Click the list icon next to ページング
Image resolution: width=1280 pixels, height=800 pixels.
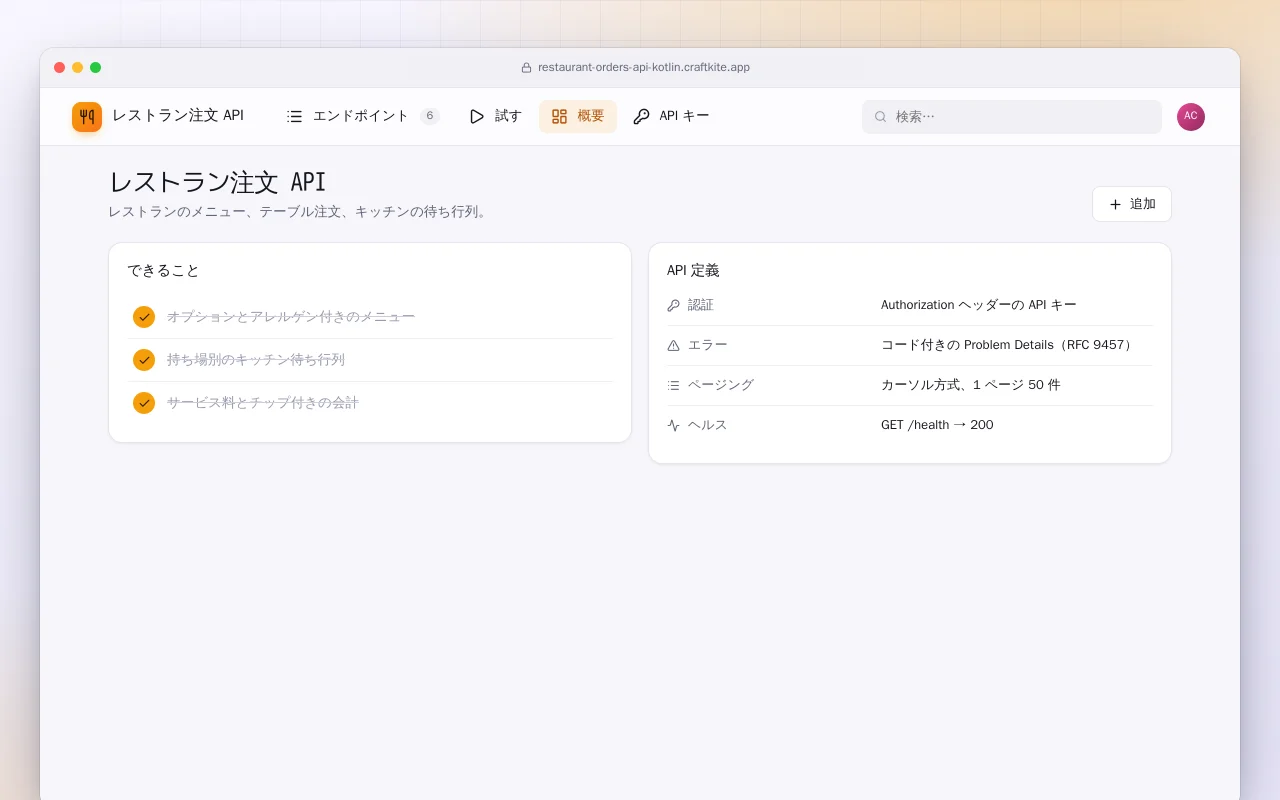point(673,385)
